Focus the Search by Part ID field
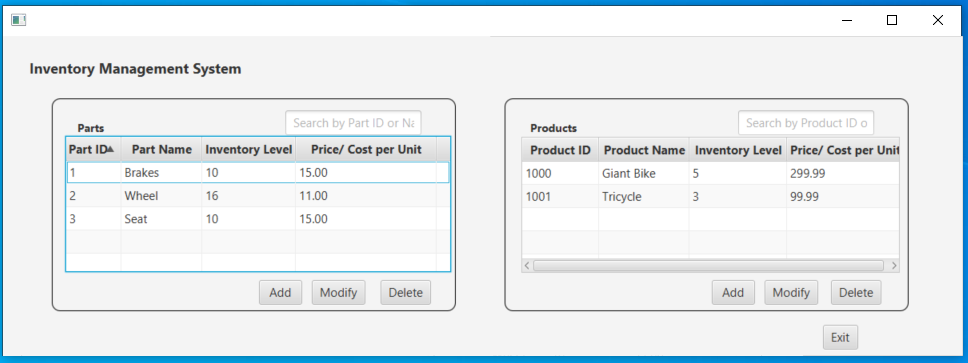This screenshot has height=363, width=968. tap(353, 123)
